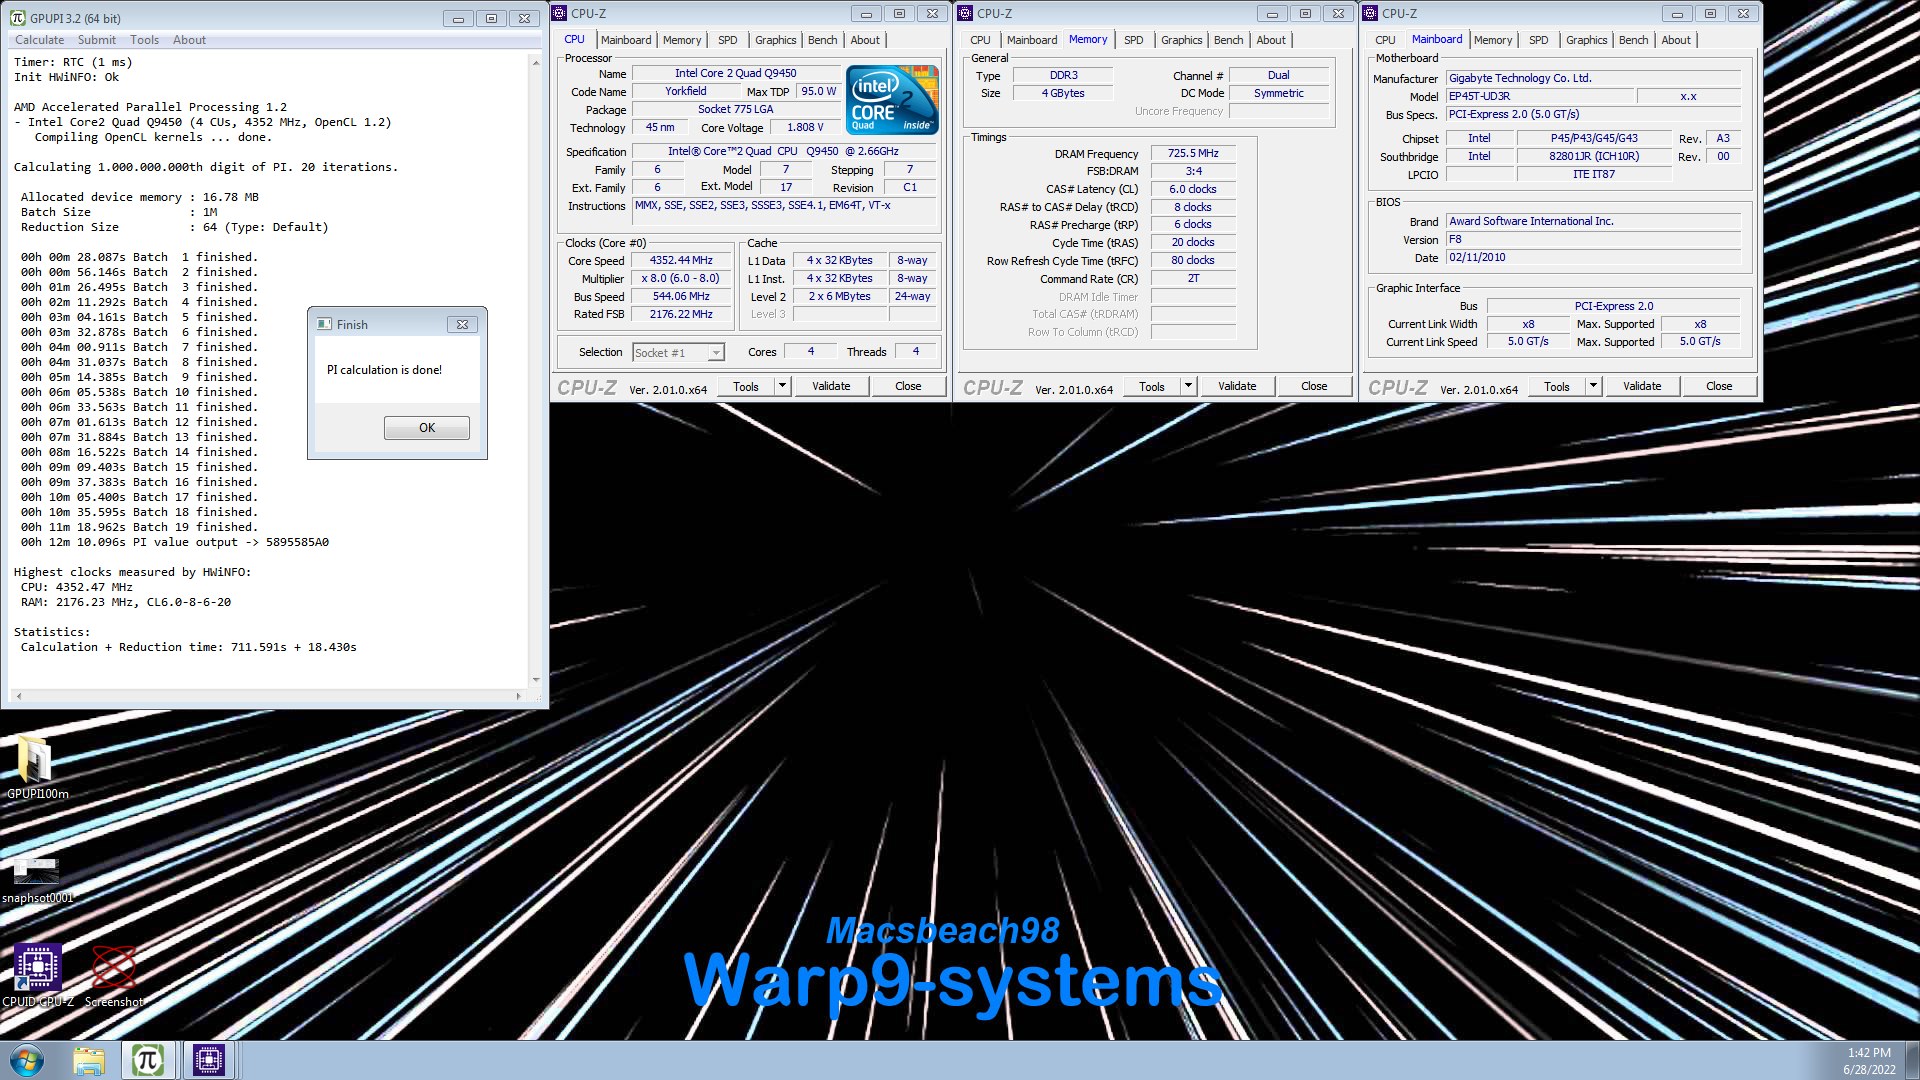The image size is (1920, 1080).
Task: Switch to Mainboard tab in first CPU-Z
Action: click(x=626, y=40)
